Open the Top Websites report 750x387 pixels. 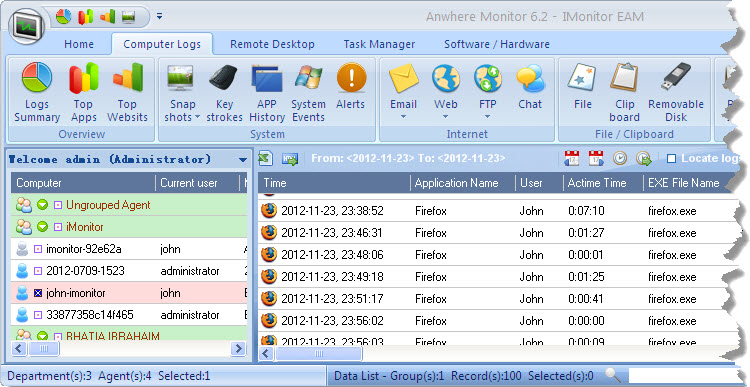coord(127,92)
